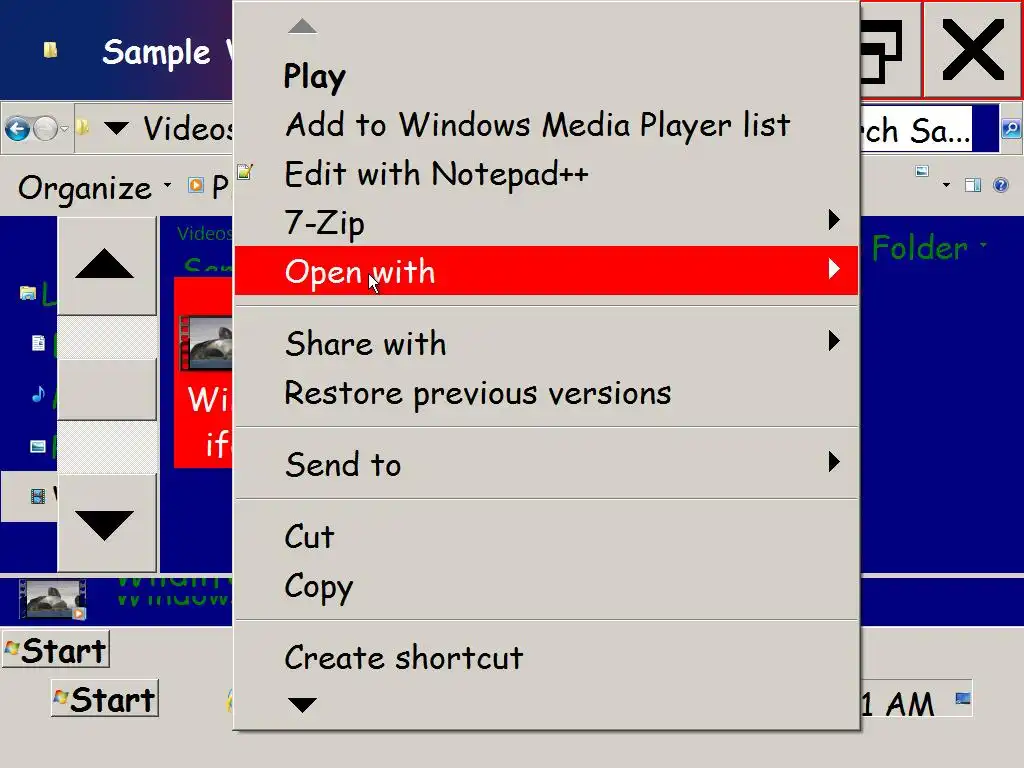This screenshot has width=1024, height=768.
Task: Select Pictures library icon in navigation pane
Action: pos(38,447)
